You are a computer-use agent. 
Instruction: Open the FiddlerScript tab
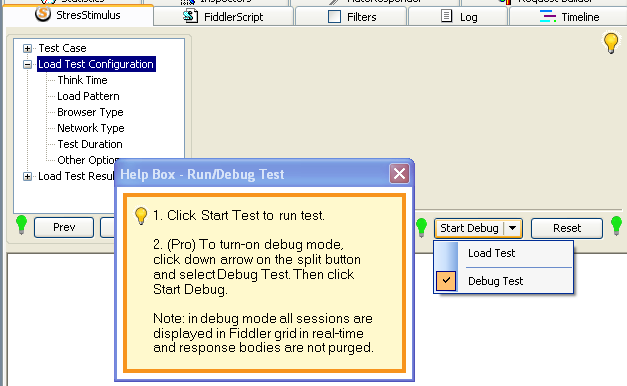point(224,17)
